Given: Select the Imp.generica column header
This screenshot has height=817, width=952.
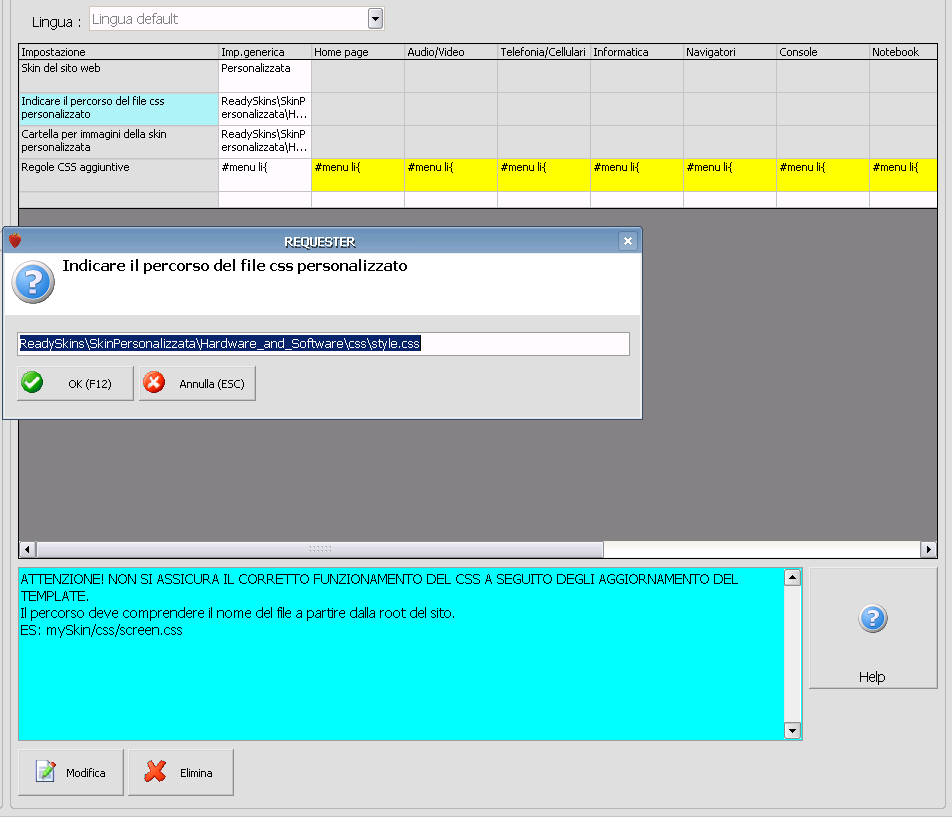Looking at the screenshot, I should (x=265, y=52).
